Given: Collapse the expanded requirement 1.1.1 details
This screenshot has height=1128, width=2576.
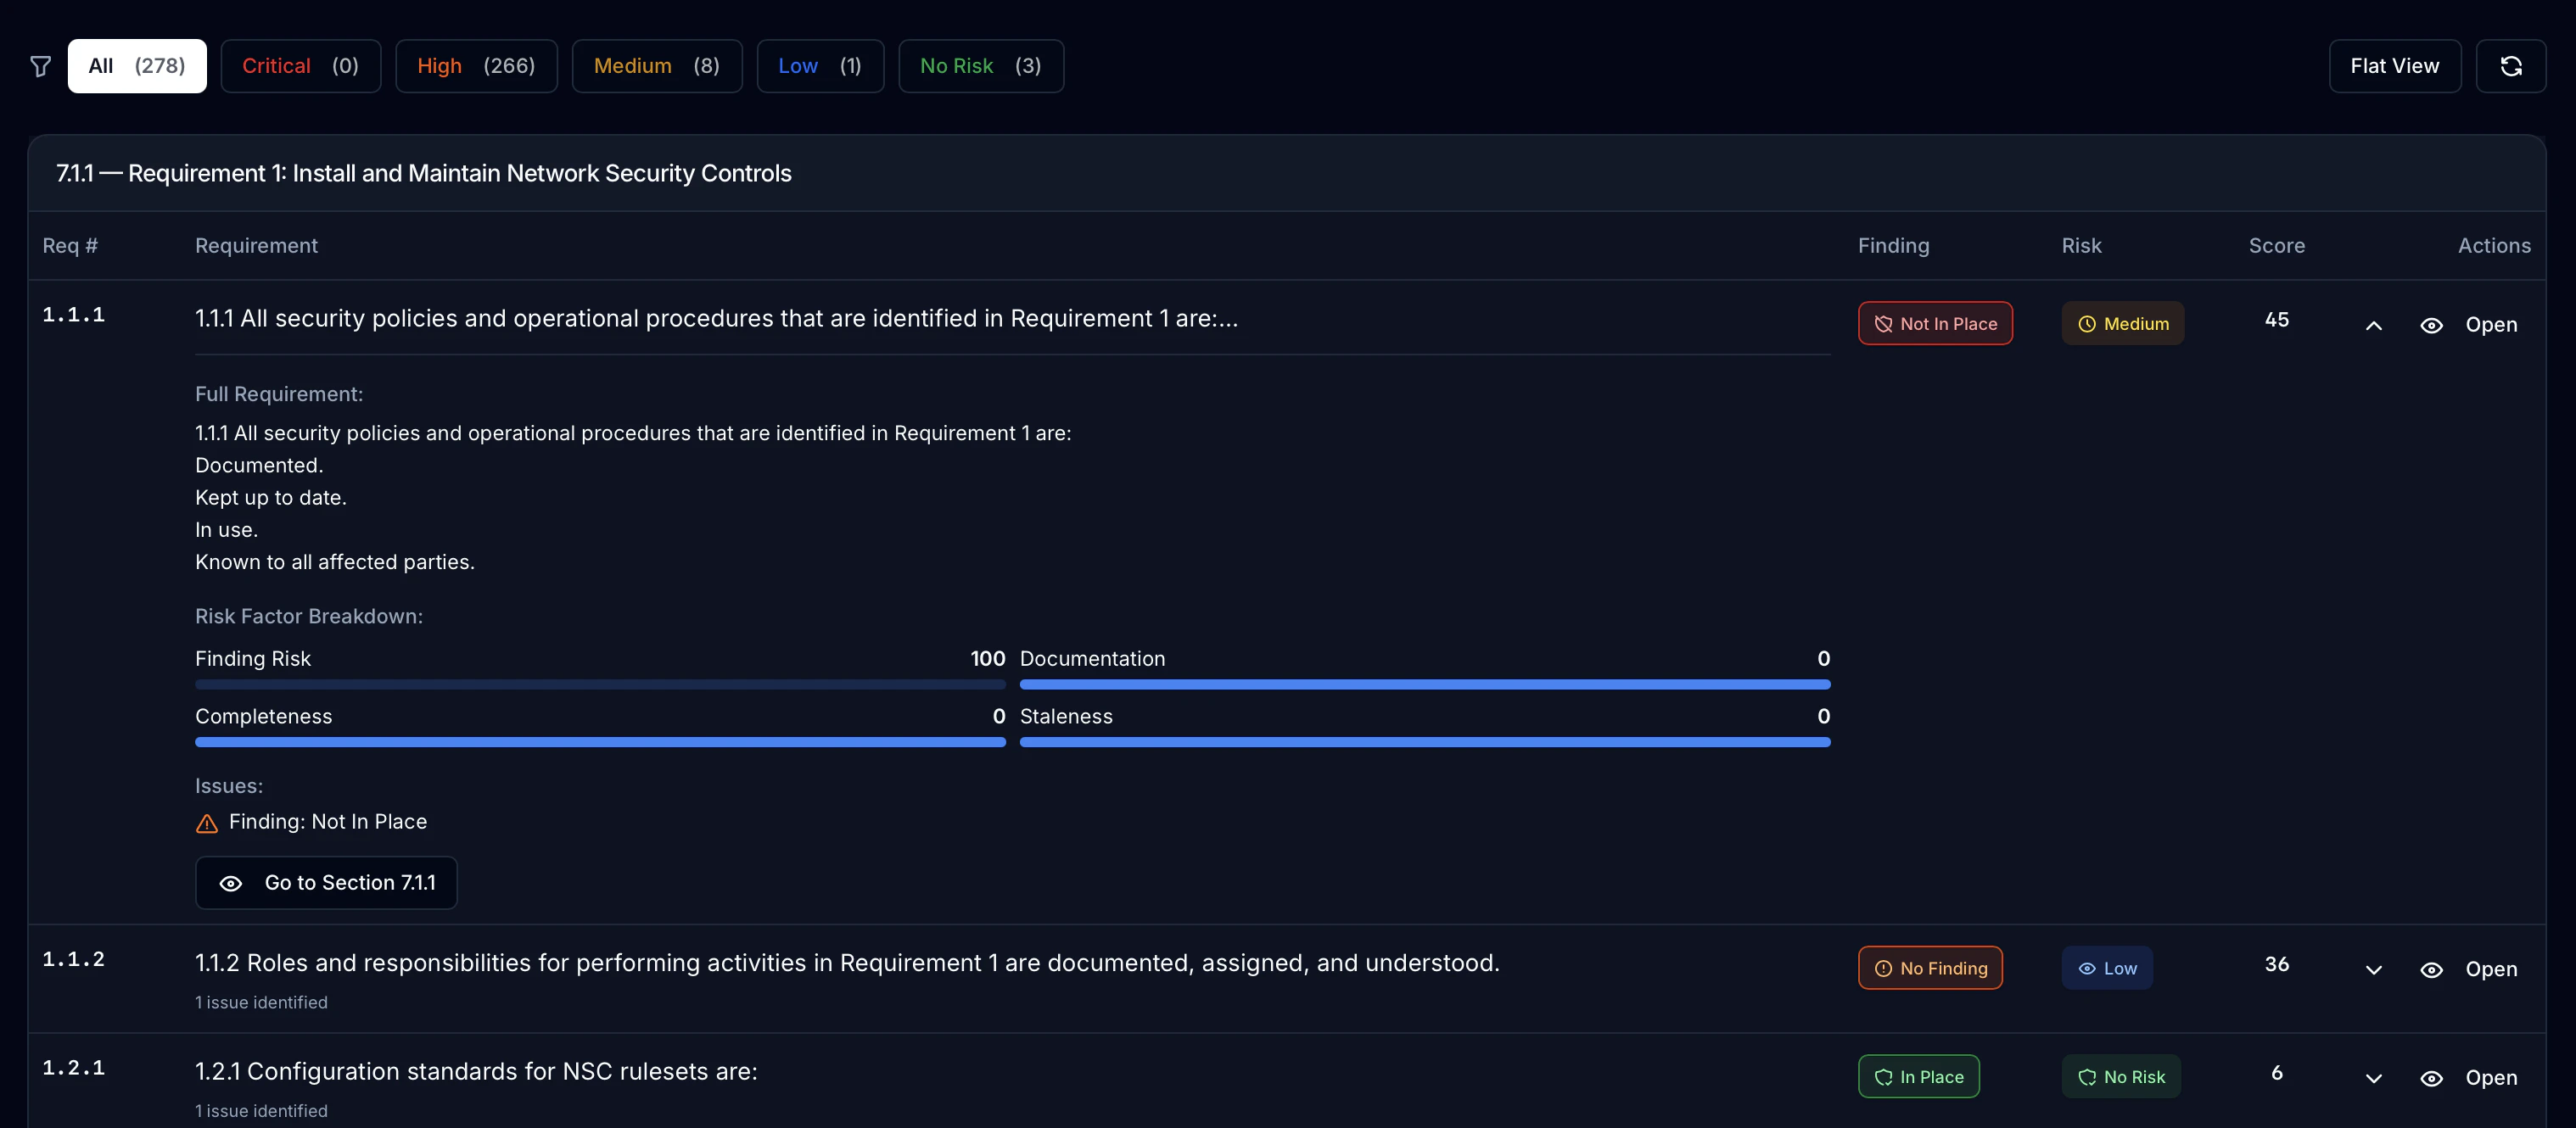Looking at the screenshot, I should pos(2374,325).
